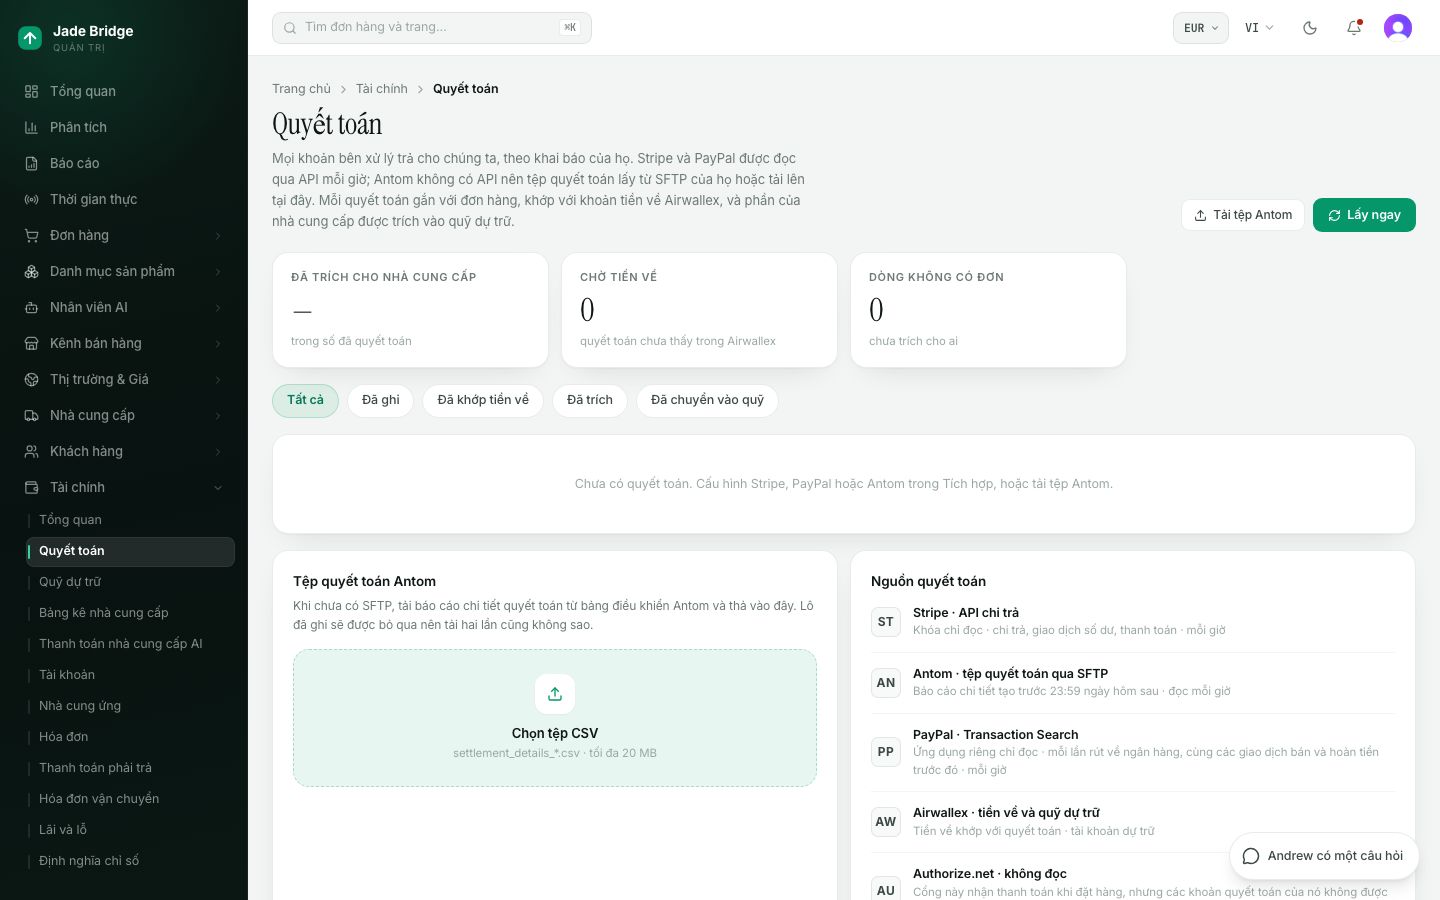This screenshot has height=900, width=1440.
Task: Expand Nhân viên AI sidebar menu
Action: [x=124, y=307]
